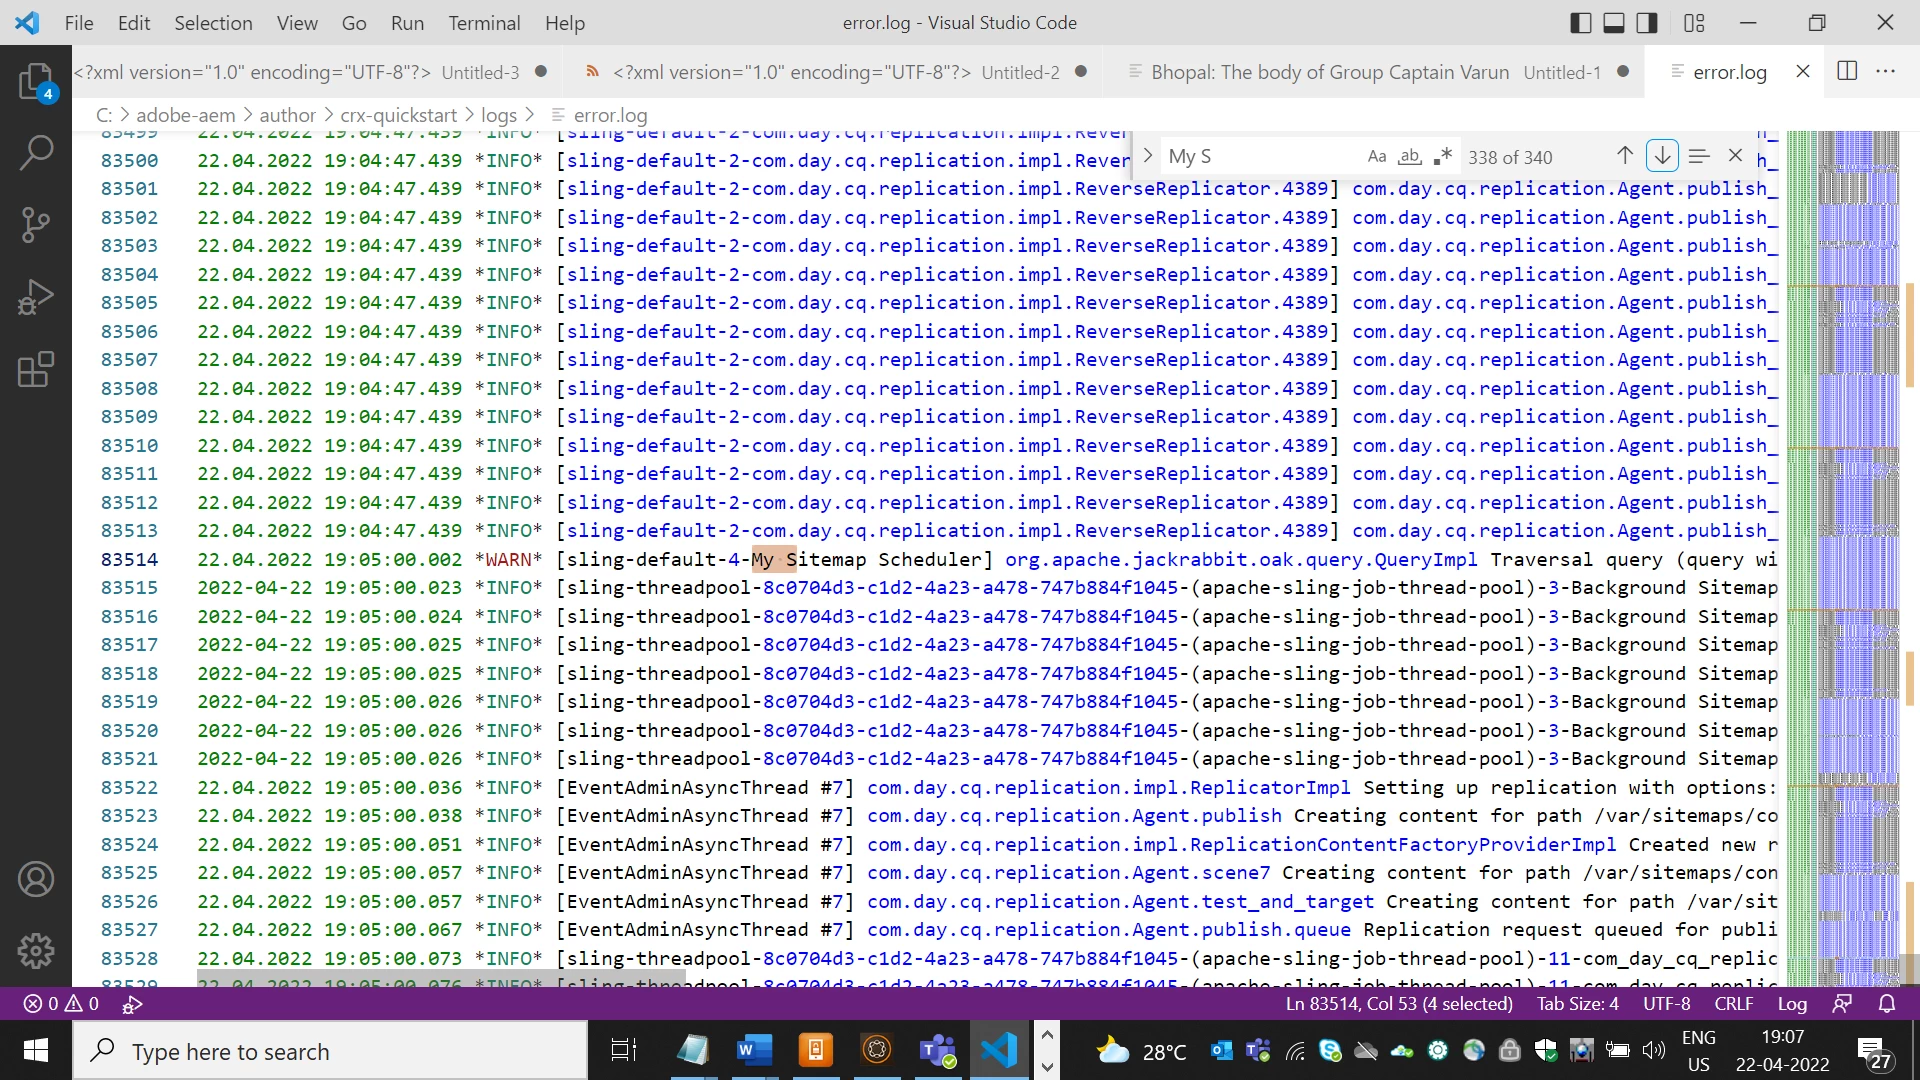Open the Search view in activity bar

36,153
